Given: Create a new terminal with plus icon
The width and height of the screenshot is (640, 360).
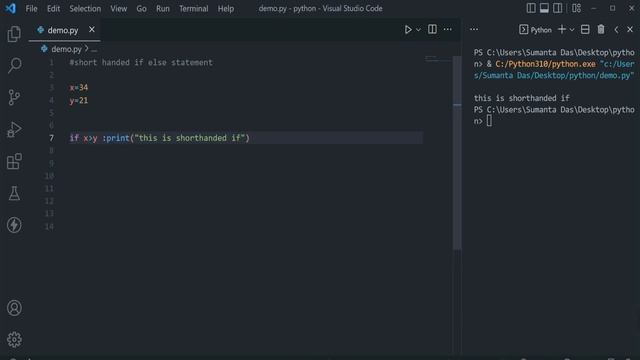Looking at the screenshot, I should 562,29.
